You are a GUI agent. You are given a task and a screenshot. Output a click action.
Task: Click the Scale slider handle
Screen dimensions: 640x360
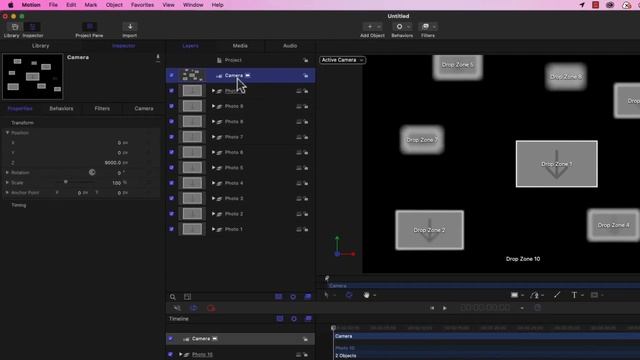coord(66,182)
